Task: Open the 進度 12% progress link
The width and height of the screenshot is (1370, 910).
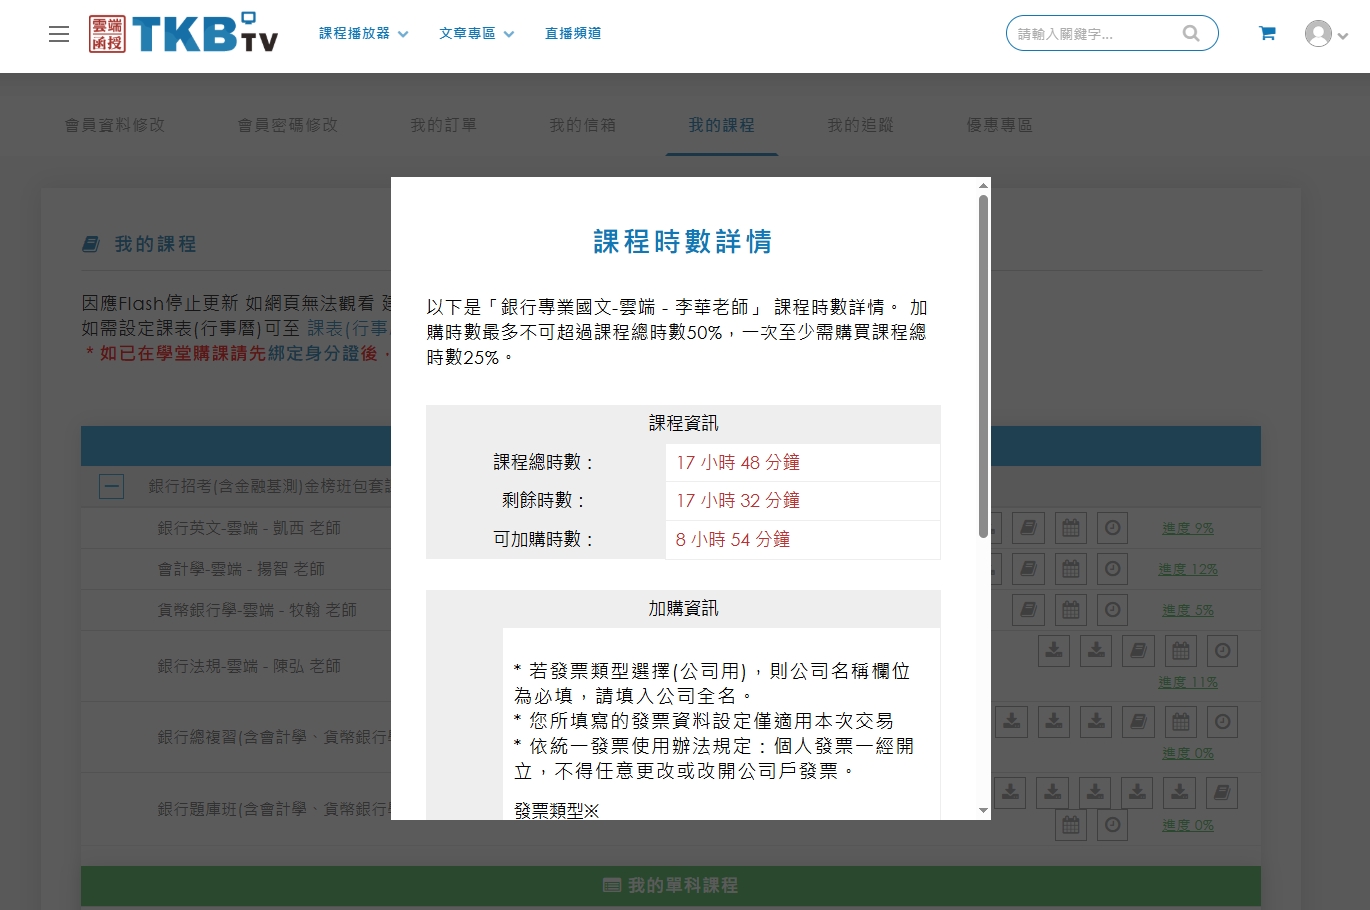Action: (x=1187, y=569)
